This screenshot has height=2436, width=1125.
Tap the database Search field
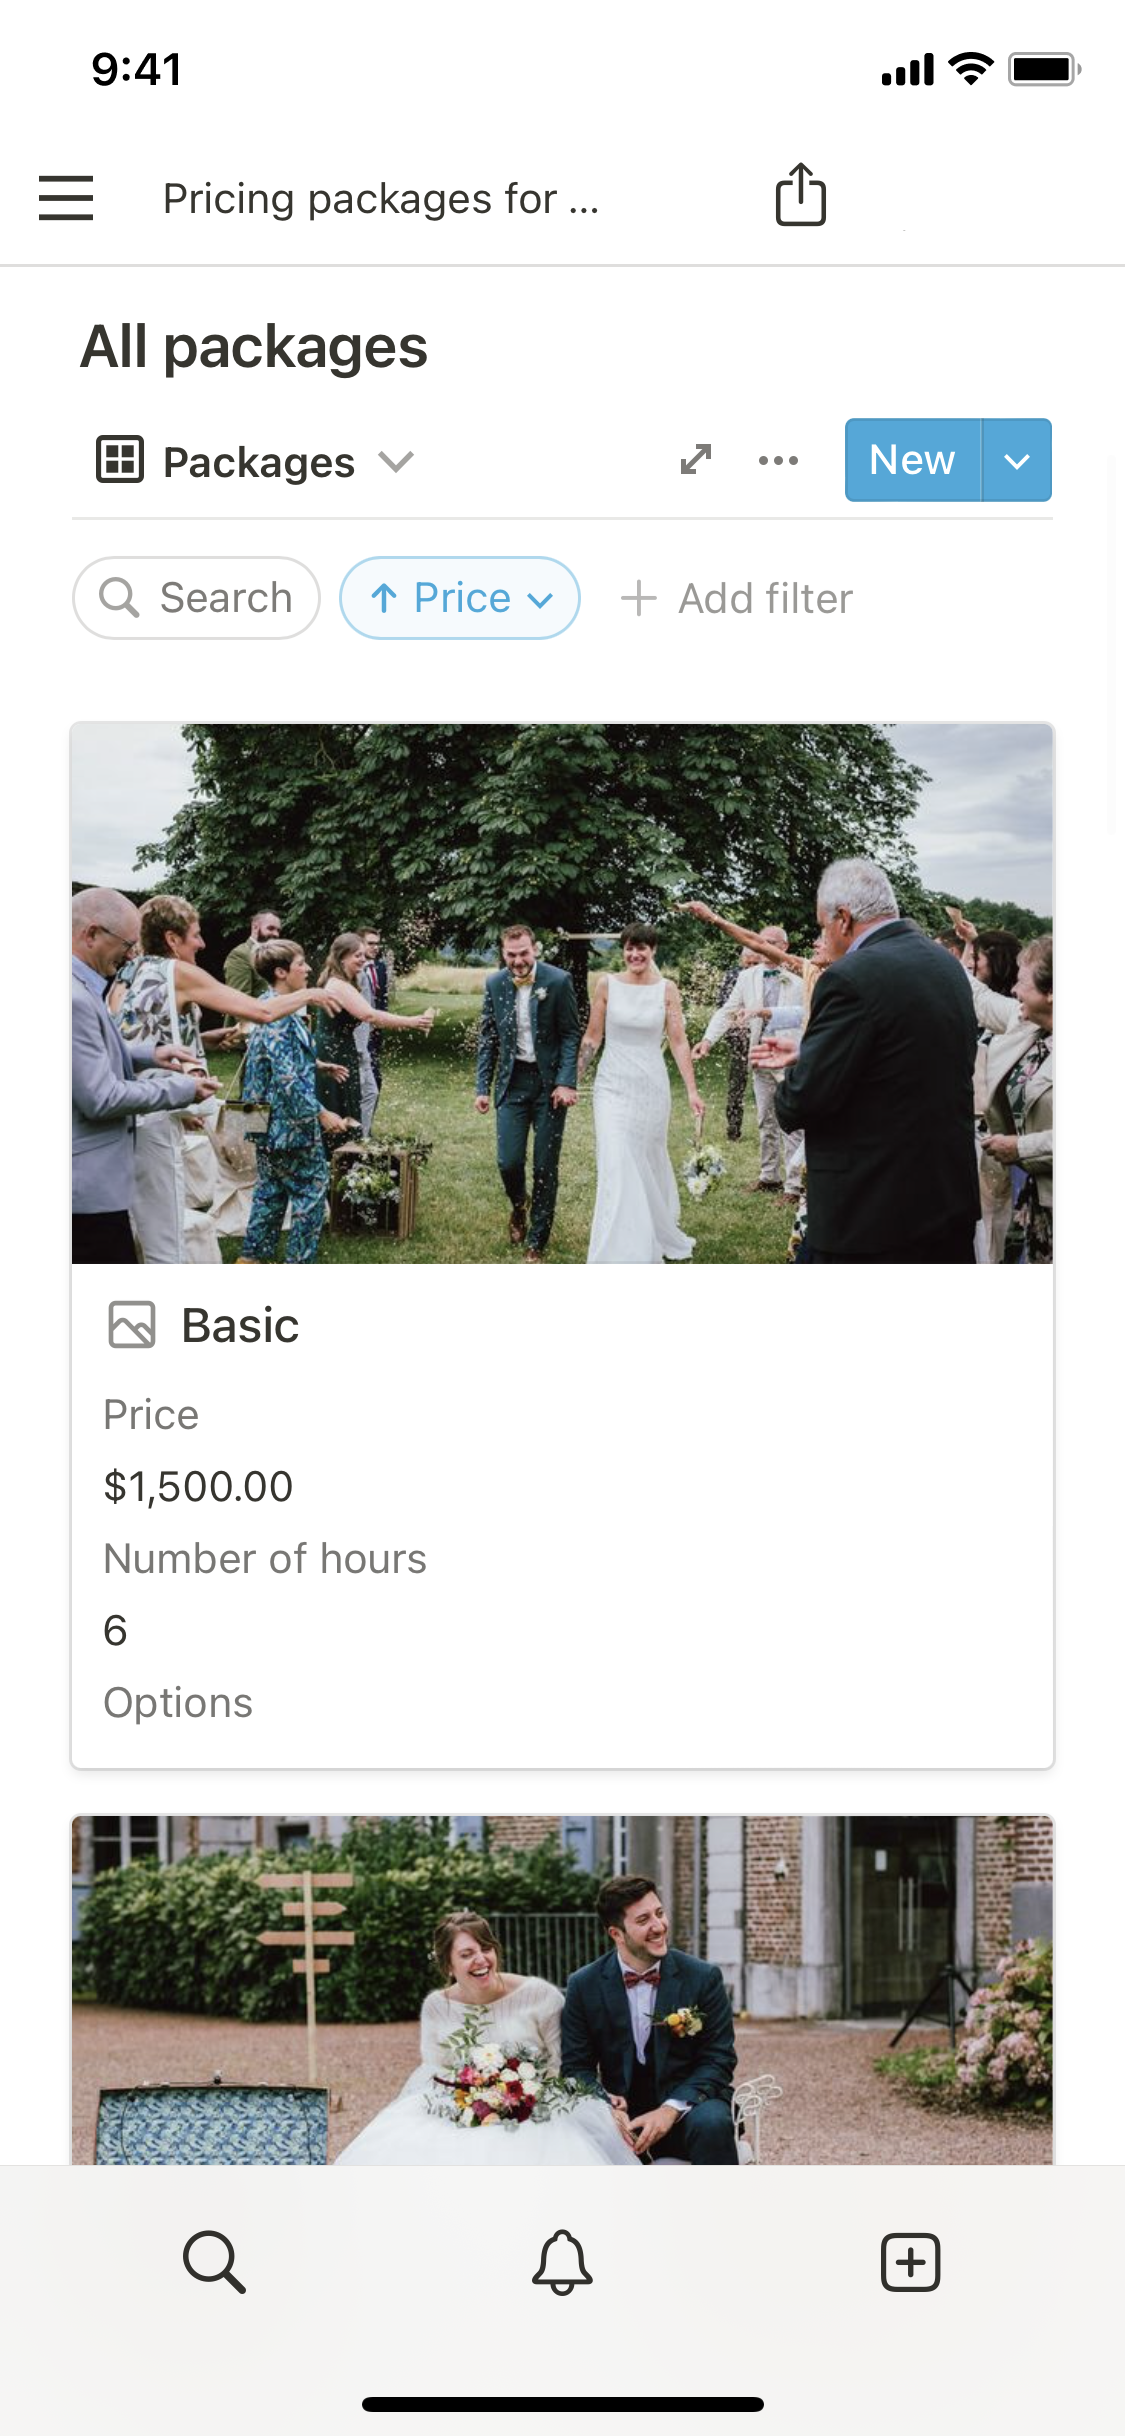click(197, 598)
